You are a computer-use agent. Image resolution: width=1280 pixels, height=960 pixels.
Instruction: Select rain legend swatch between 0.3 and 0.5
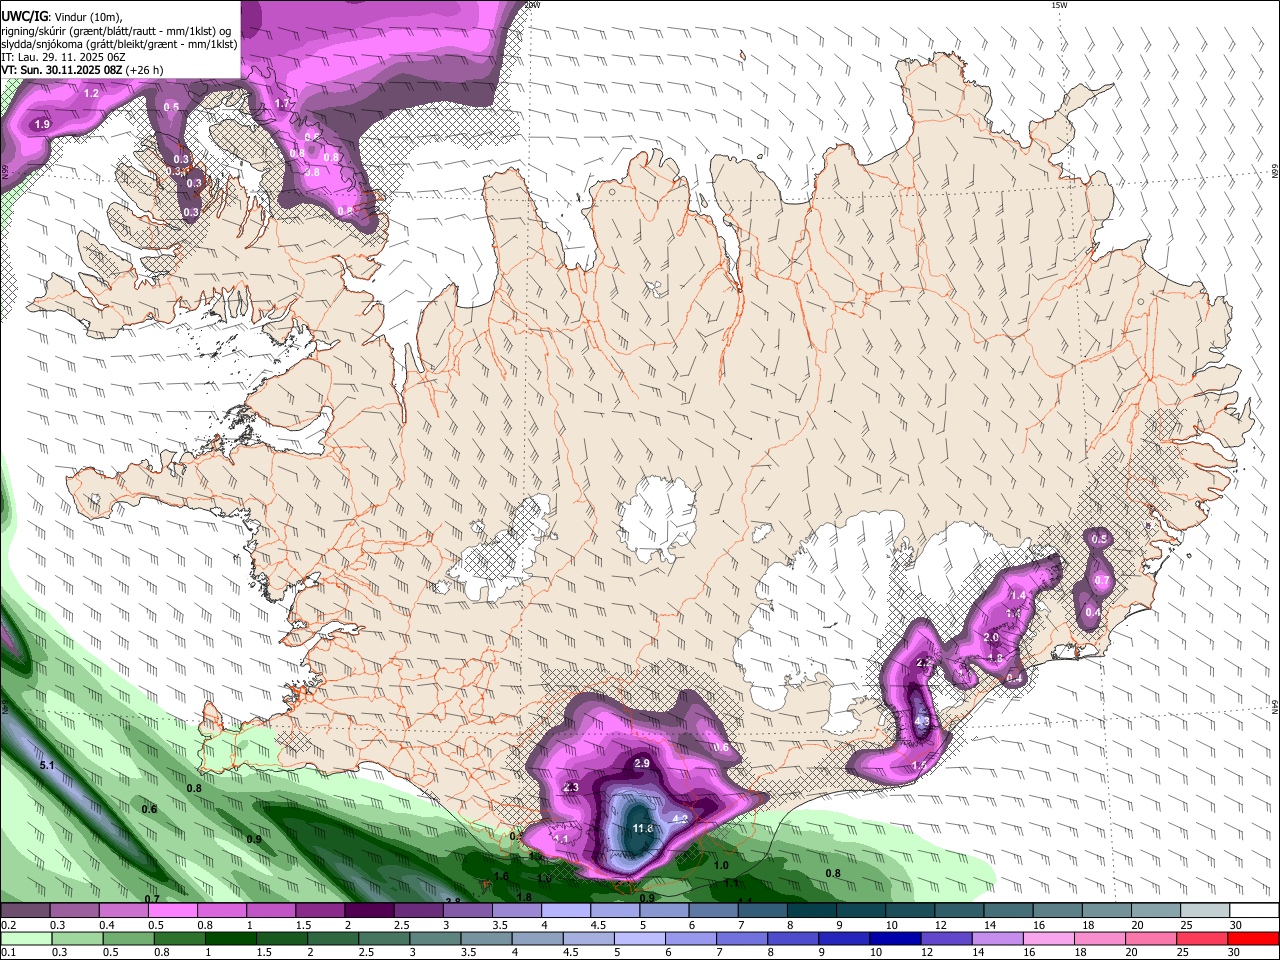[x=77, y=938]
